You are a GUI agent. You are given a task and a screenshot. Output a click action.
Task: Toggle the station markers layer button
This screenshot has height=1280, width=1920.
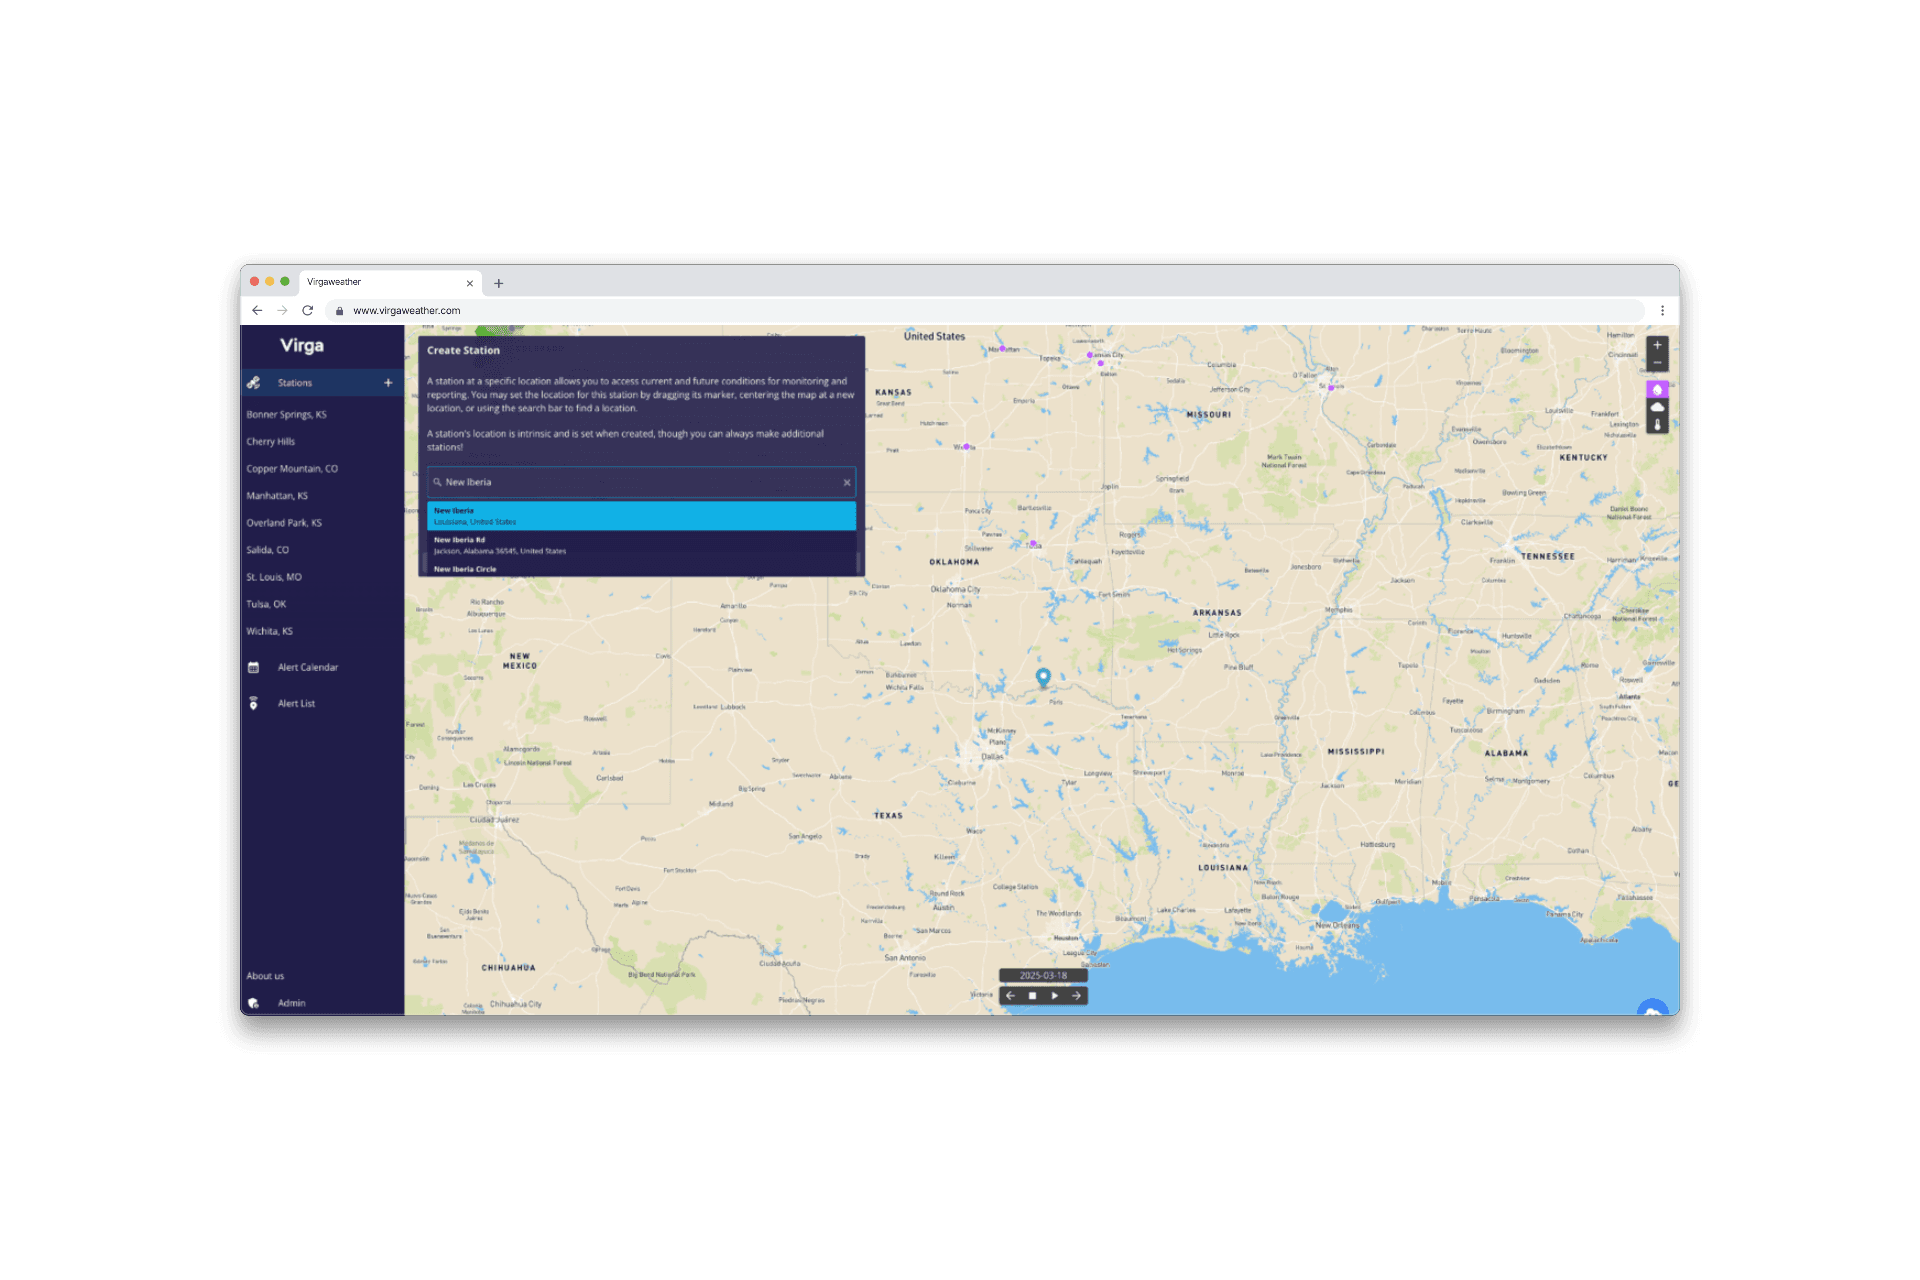coord(1657,390)
